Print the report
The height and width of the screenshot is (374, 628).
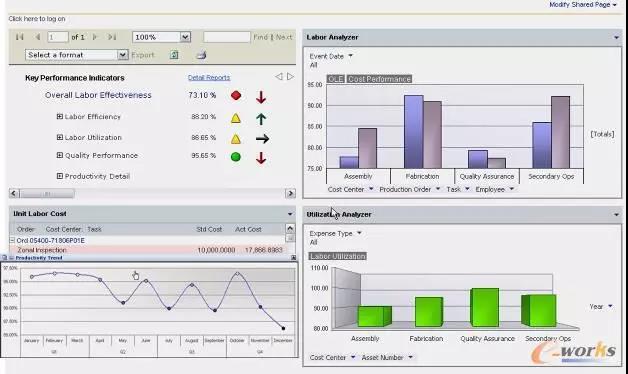[x=201, y=55]
